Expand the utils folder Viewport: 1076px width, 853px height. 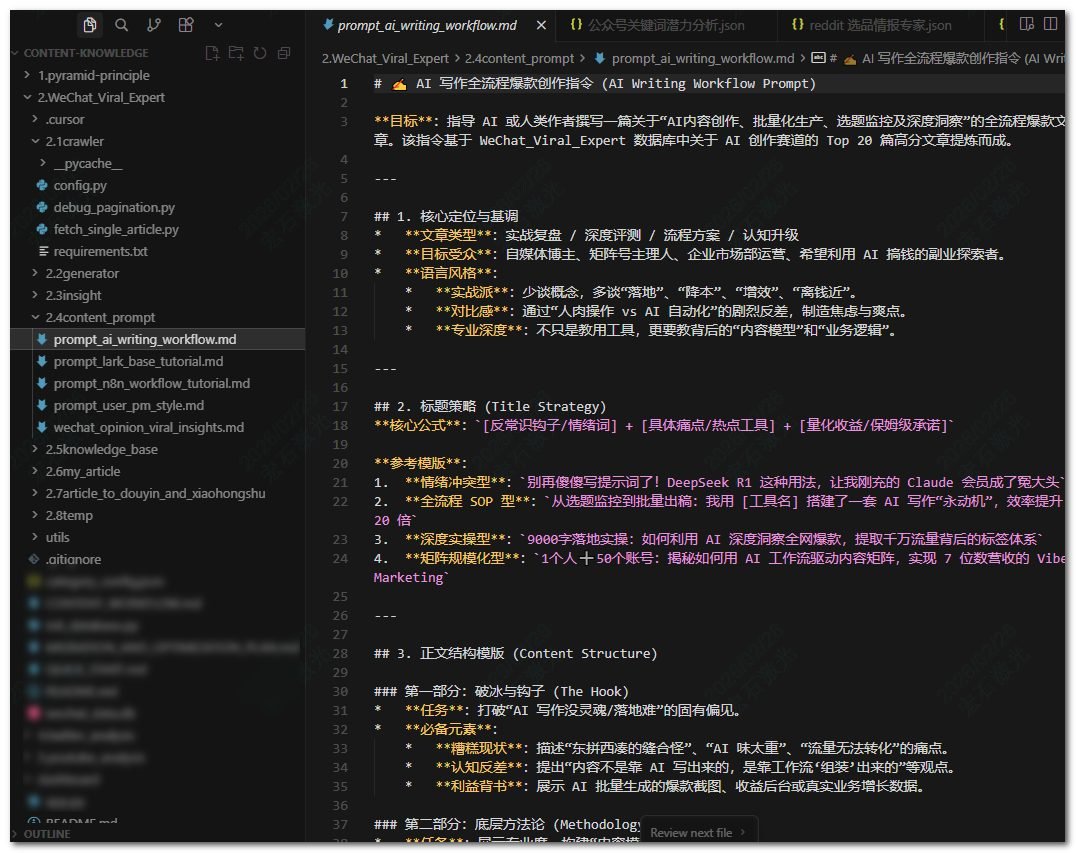(x=57, y=537)
